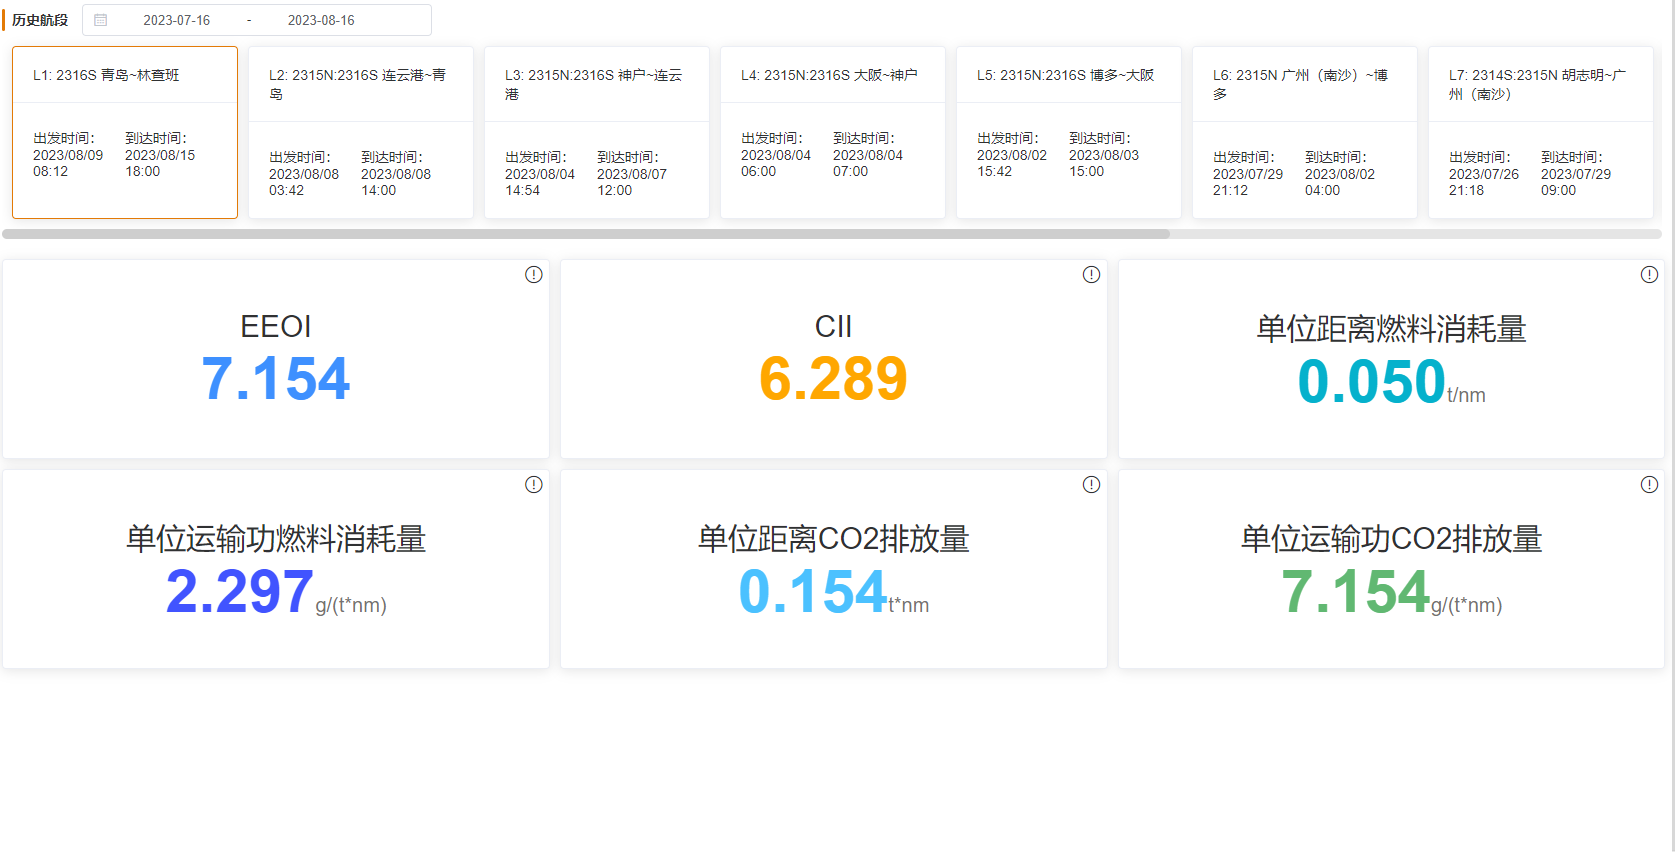
Task: Choose voyage leg L4 大阪~神户
Action: coord(832,132)
